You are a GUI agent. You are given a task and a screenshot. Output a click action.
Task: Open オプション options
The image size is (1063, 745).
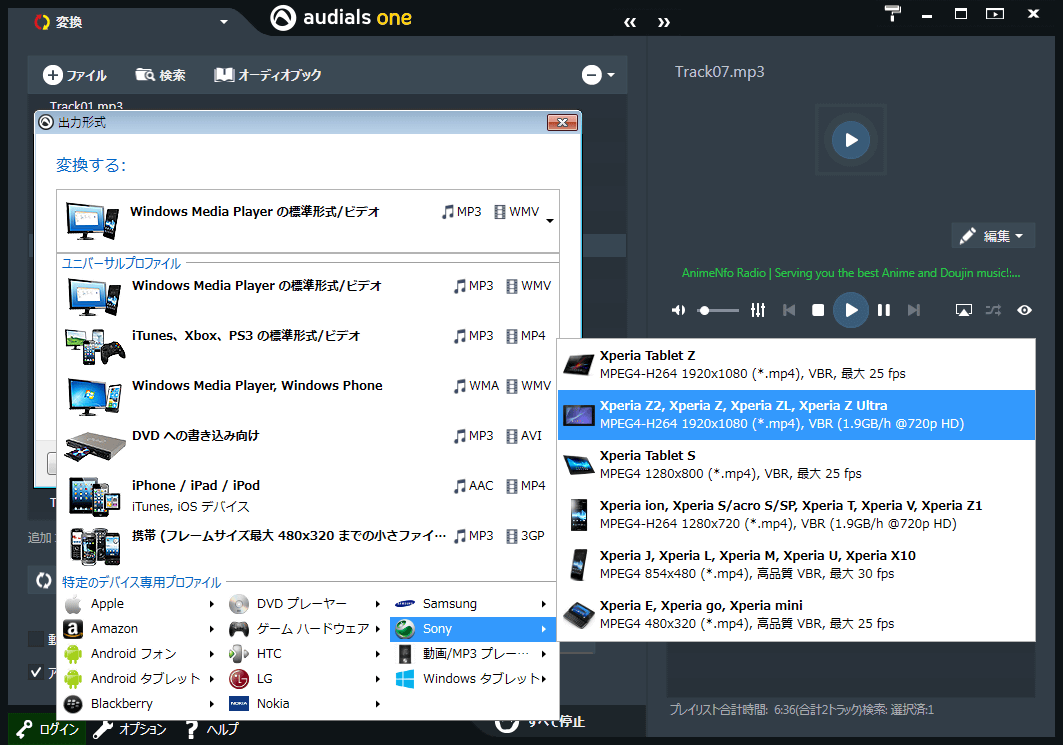tap(129, 729)
